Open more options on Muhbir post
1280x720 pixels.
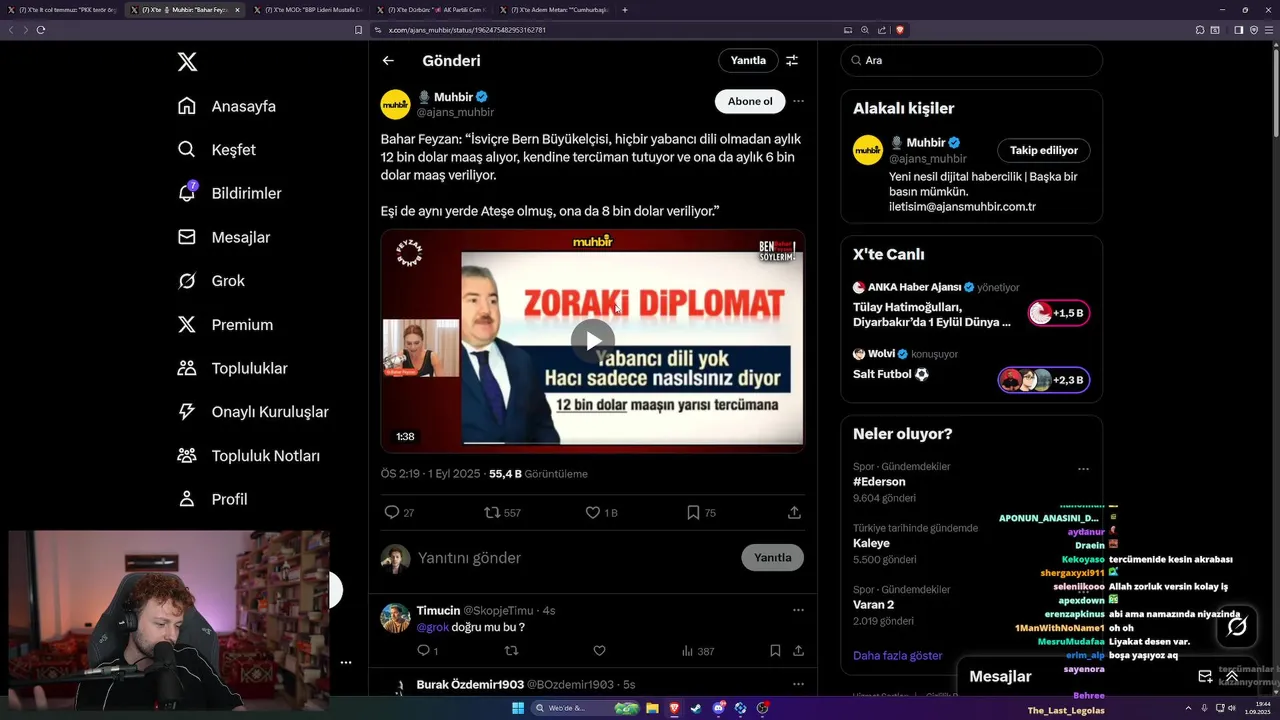coord(798,101)
